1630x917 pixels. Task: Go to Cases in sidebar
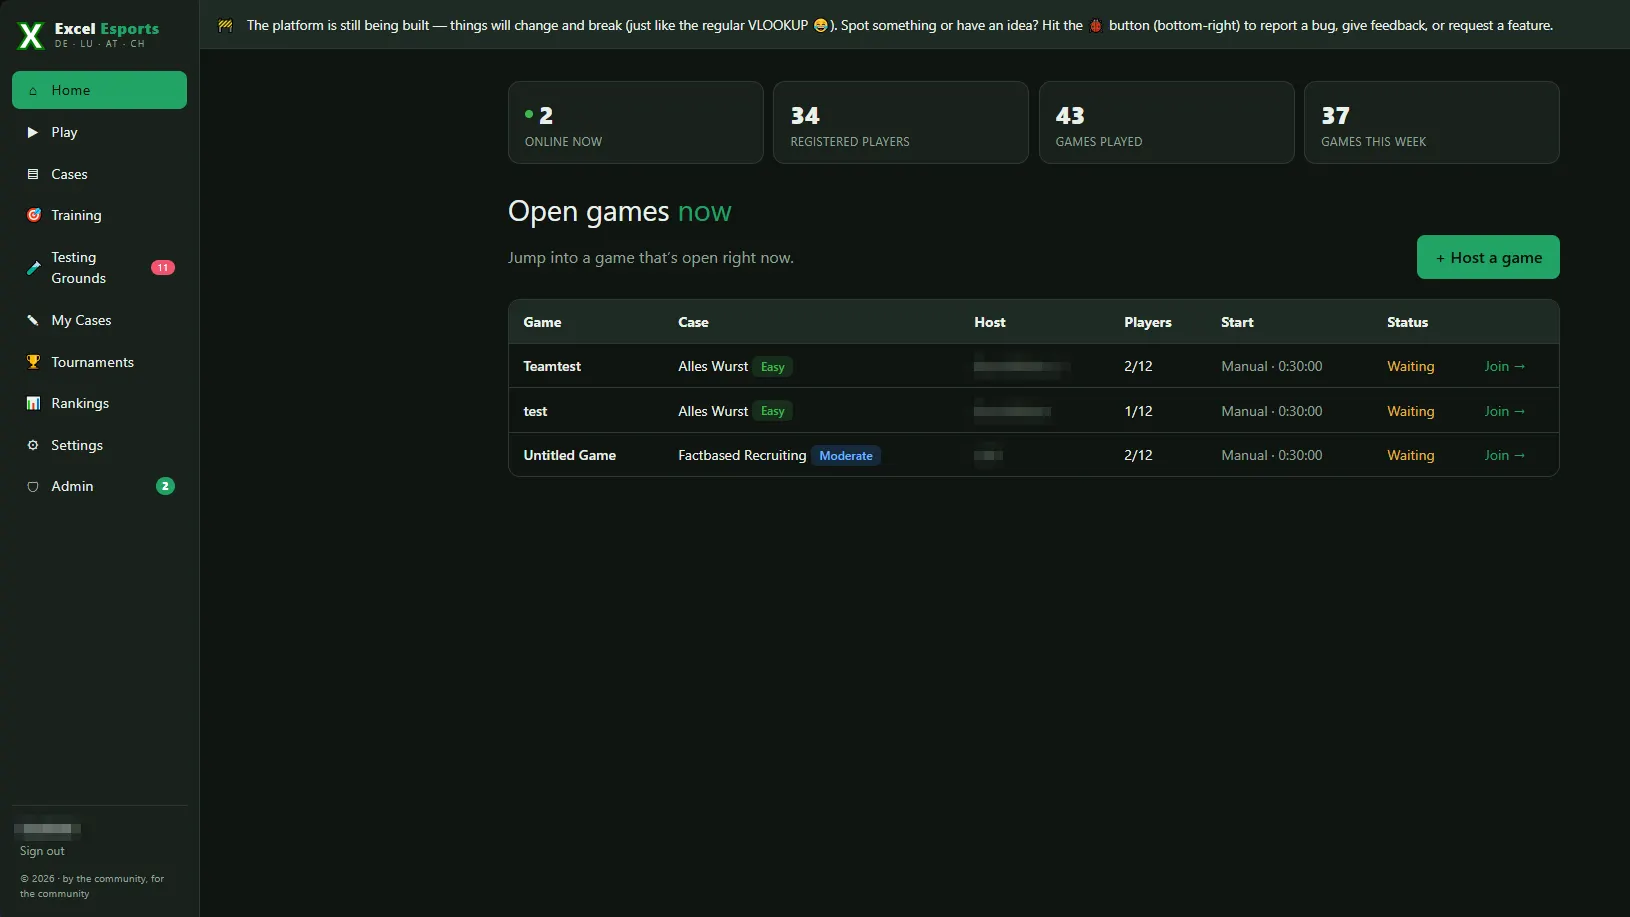pyautogui.click(x=99, y=174)
